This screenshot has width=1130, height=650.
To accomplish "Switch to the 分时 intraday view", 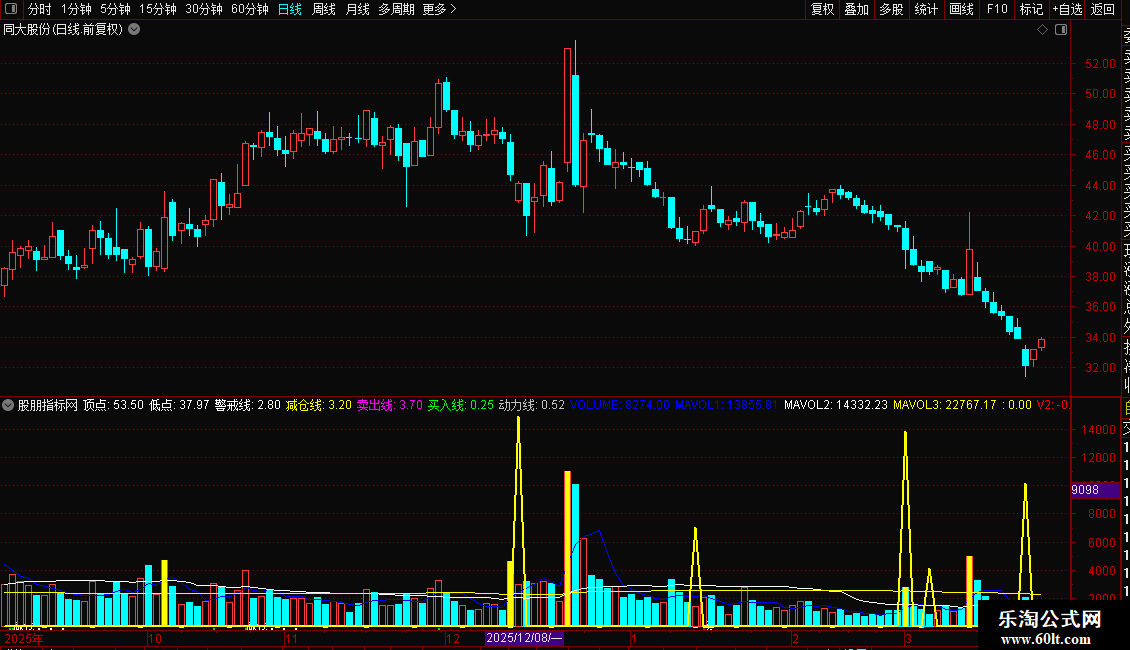I will tap(40, 9).
